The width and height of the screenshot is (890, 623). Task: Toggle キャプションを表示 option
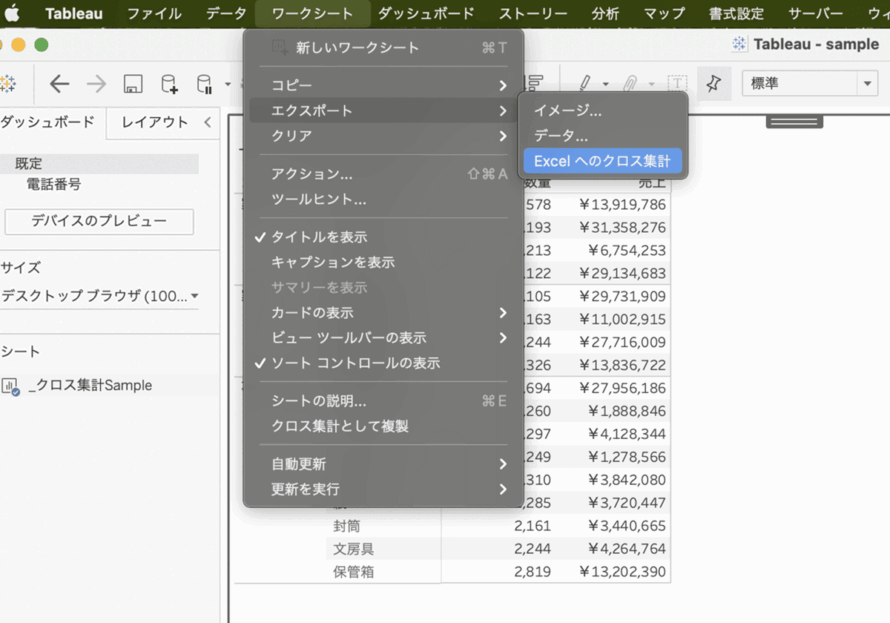383,262
